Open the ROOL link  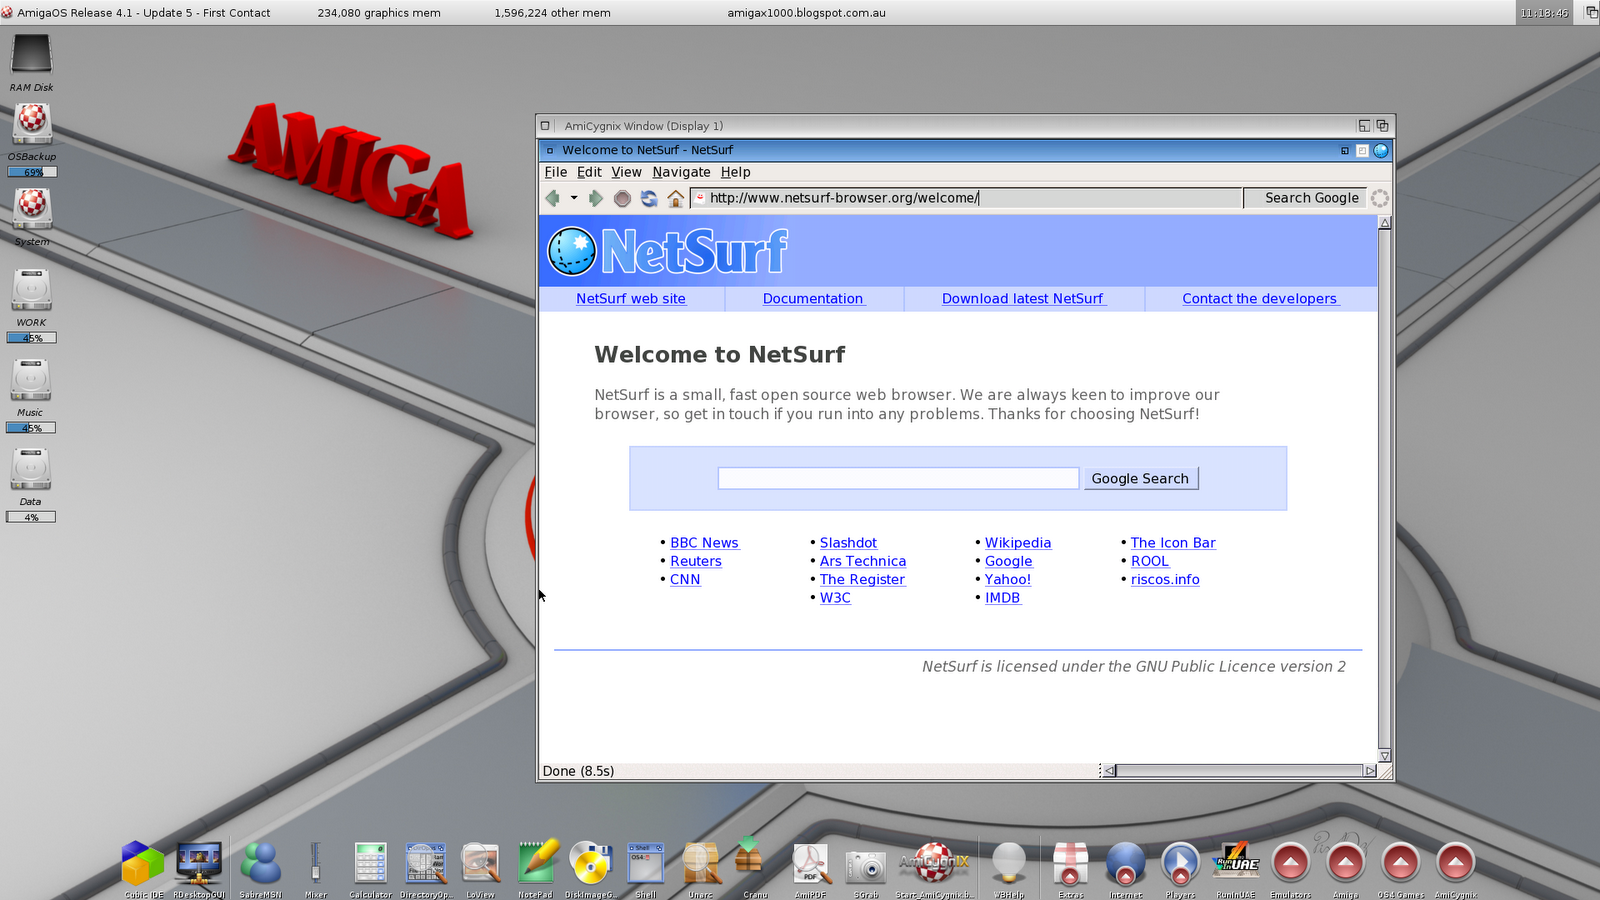point(1150,561)
